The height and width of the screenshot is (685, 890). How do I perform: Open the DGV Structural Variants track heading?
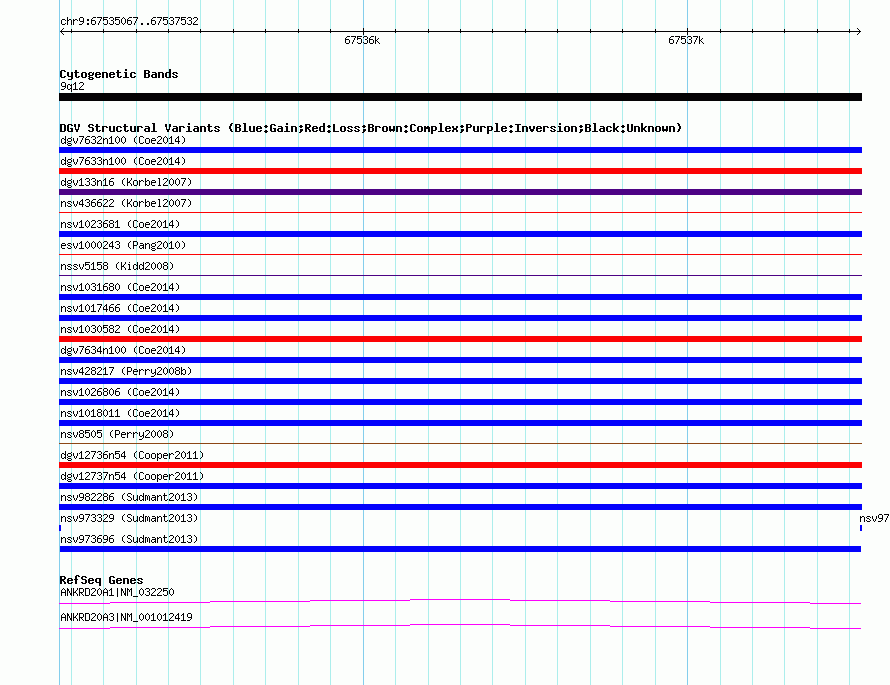point(371,128)
